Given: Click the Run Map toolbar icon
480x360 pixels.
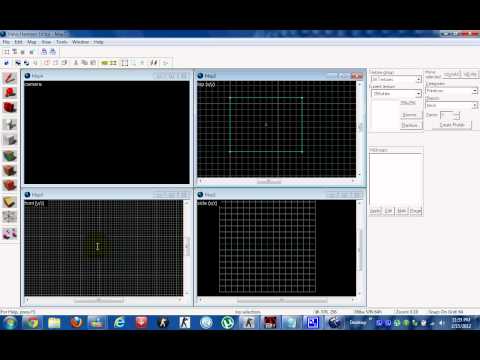Looking at the screenshot, I should [x=165, y=63].
